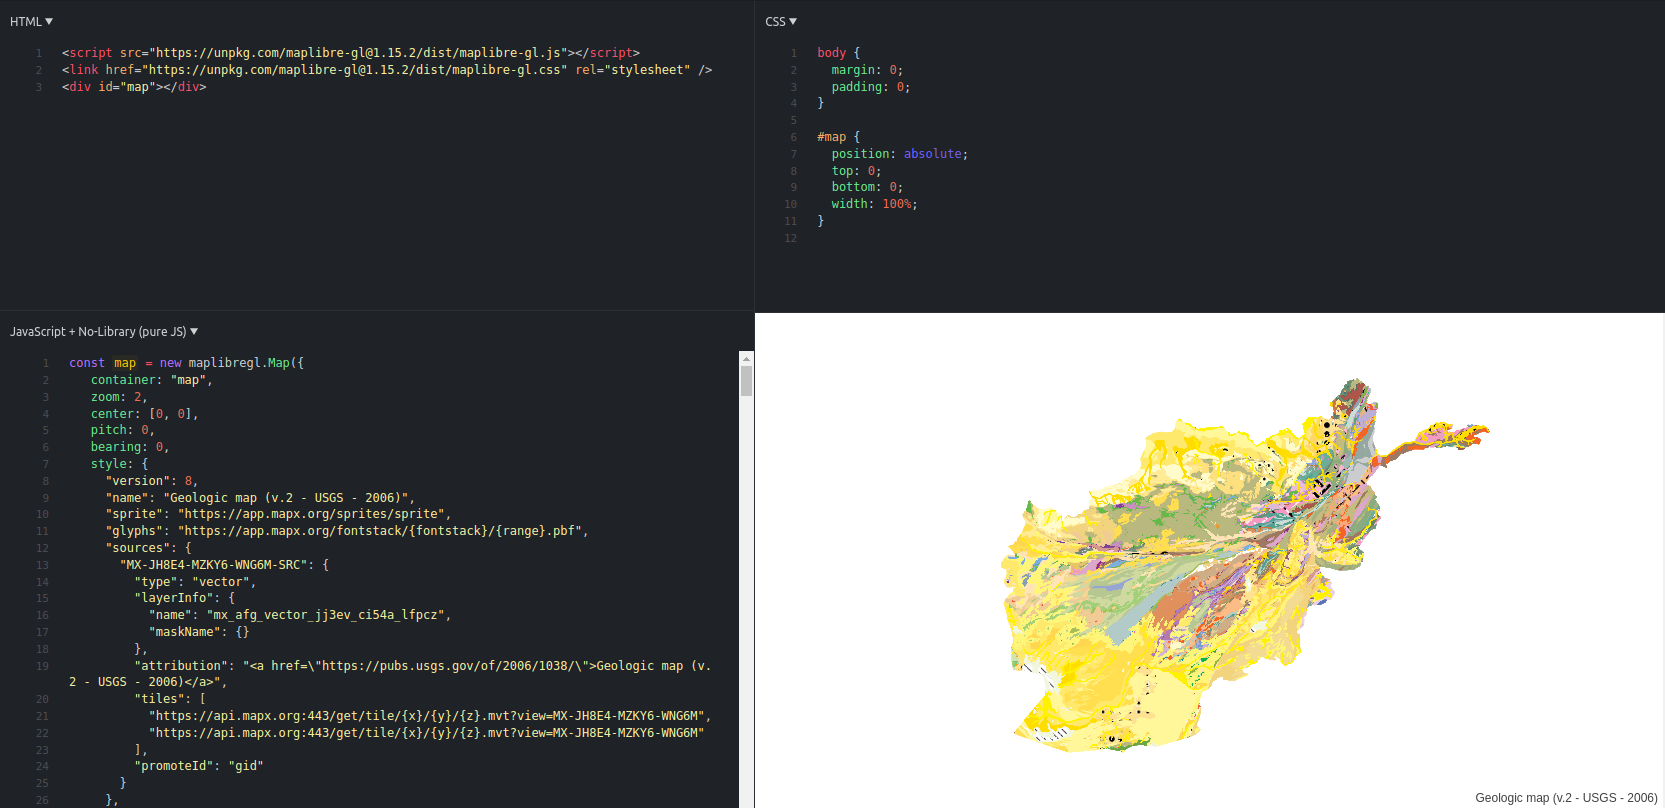
Task: Click the '"type": "vector"' JS line
Action: [195, 582]
